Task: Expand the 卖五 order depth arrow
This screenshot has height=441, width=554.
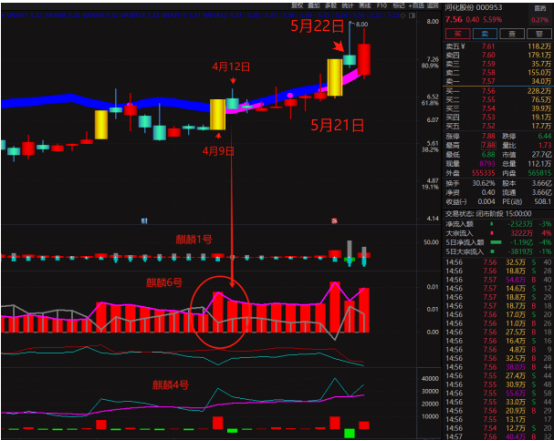Action: point(463,46)
